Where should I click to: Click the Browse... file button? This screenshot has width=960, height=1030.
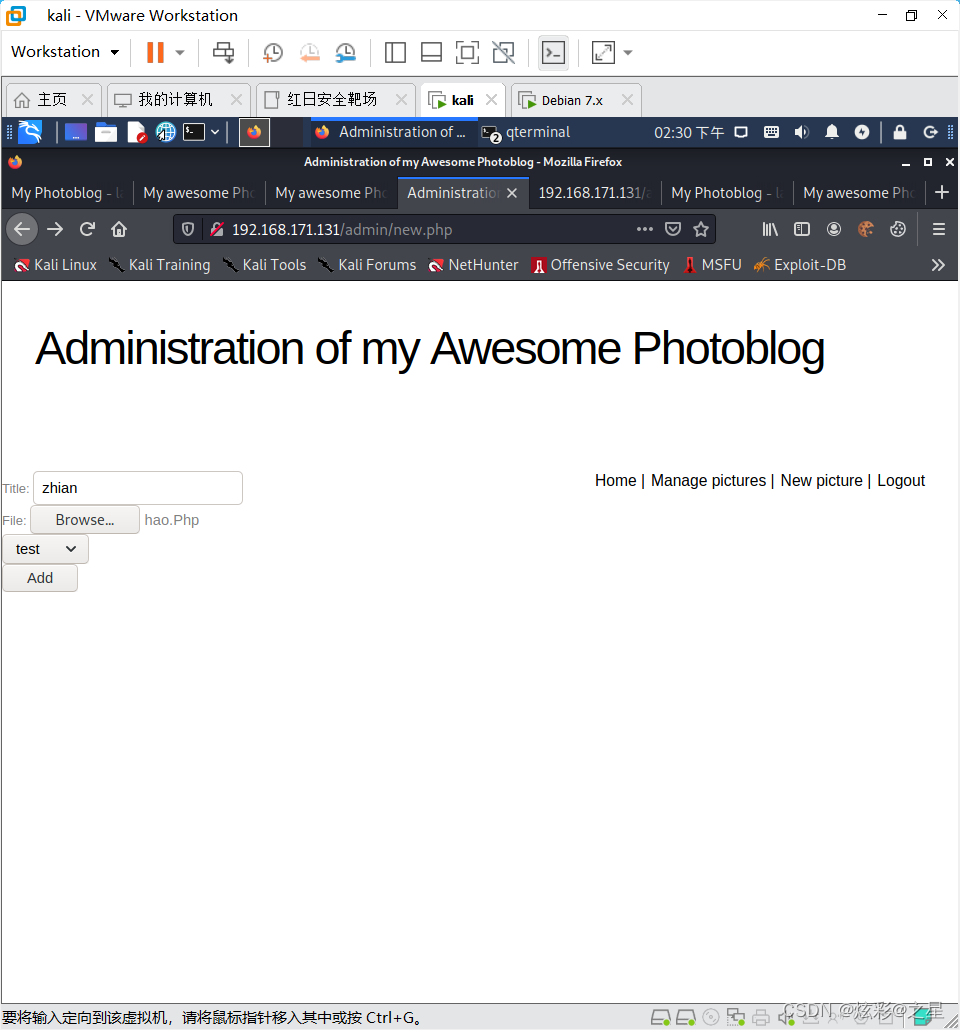tap(85, 520)
